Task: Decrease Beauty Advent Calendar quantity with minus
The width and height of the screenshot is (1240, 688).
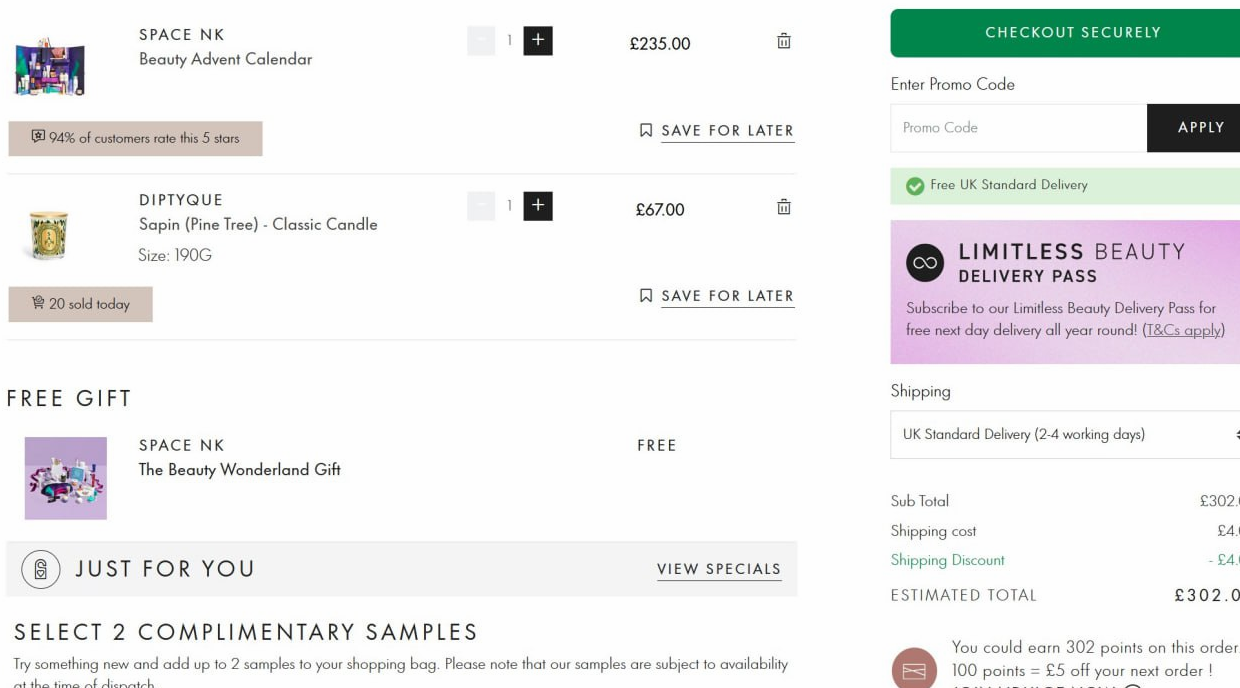Action: pos(481,41)
